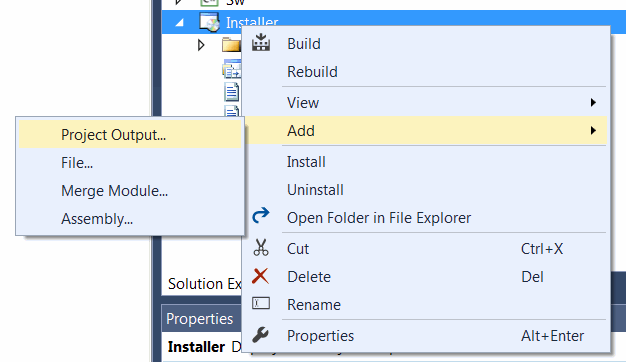Click the Installer setup project icon
Screen dimensions: 626x362
[x=210, y=22]
